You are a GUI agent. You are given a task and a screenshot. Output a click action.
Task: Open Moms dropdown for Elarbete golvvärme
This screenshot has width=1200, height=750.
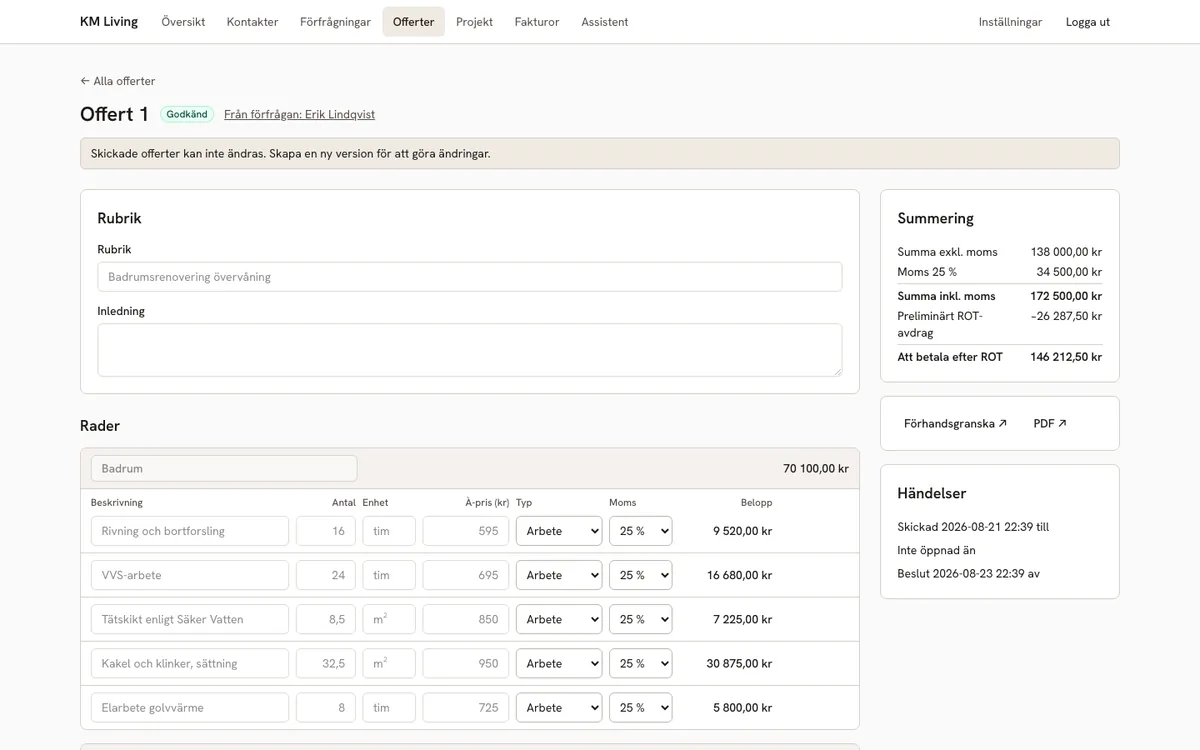(x=640, y=707)
